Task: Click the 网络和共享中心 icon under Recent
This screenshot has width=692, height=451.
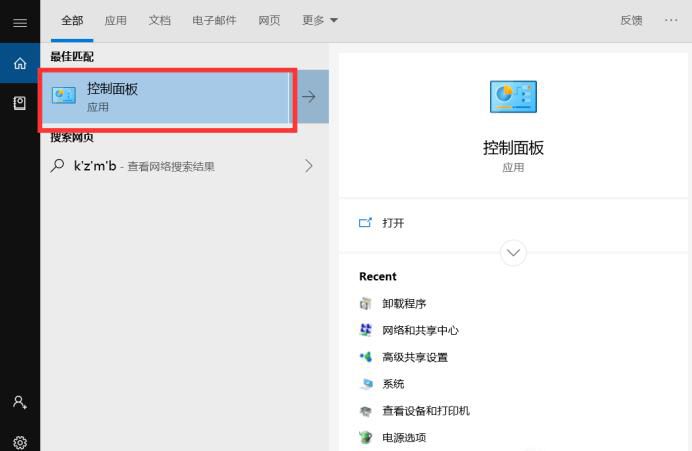Action: pos(365,330)
